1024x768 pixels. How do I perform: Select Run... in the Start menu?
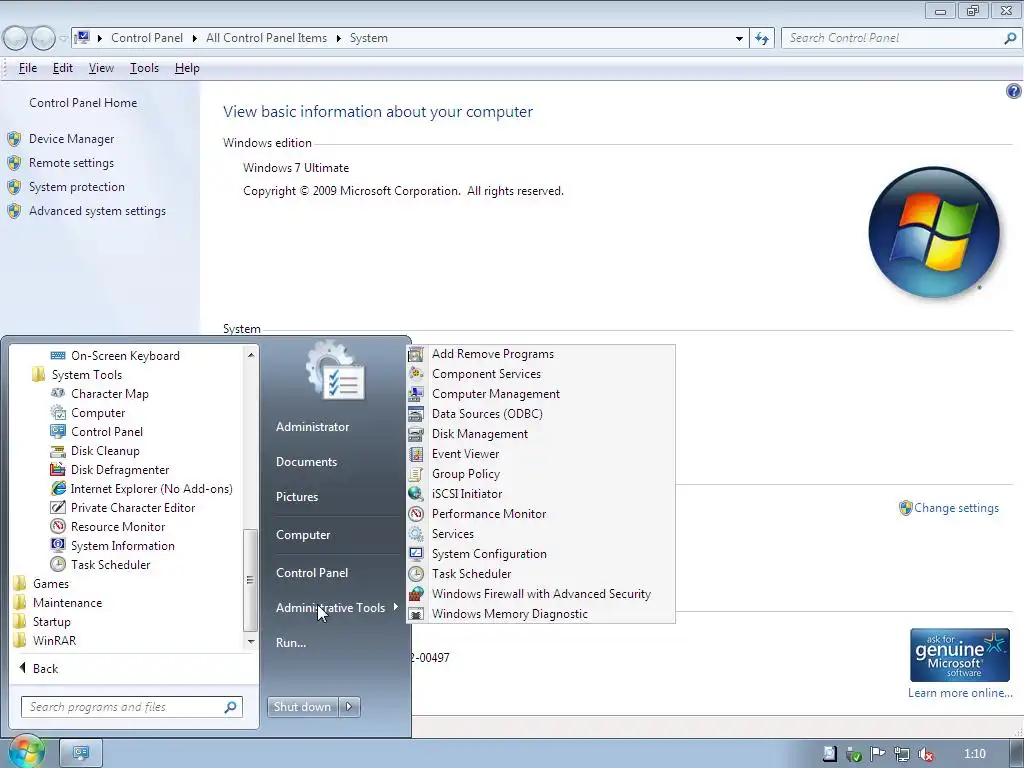pyautogui.click(x=291, y=643)
